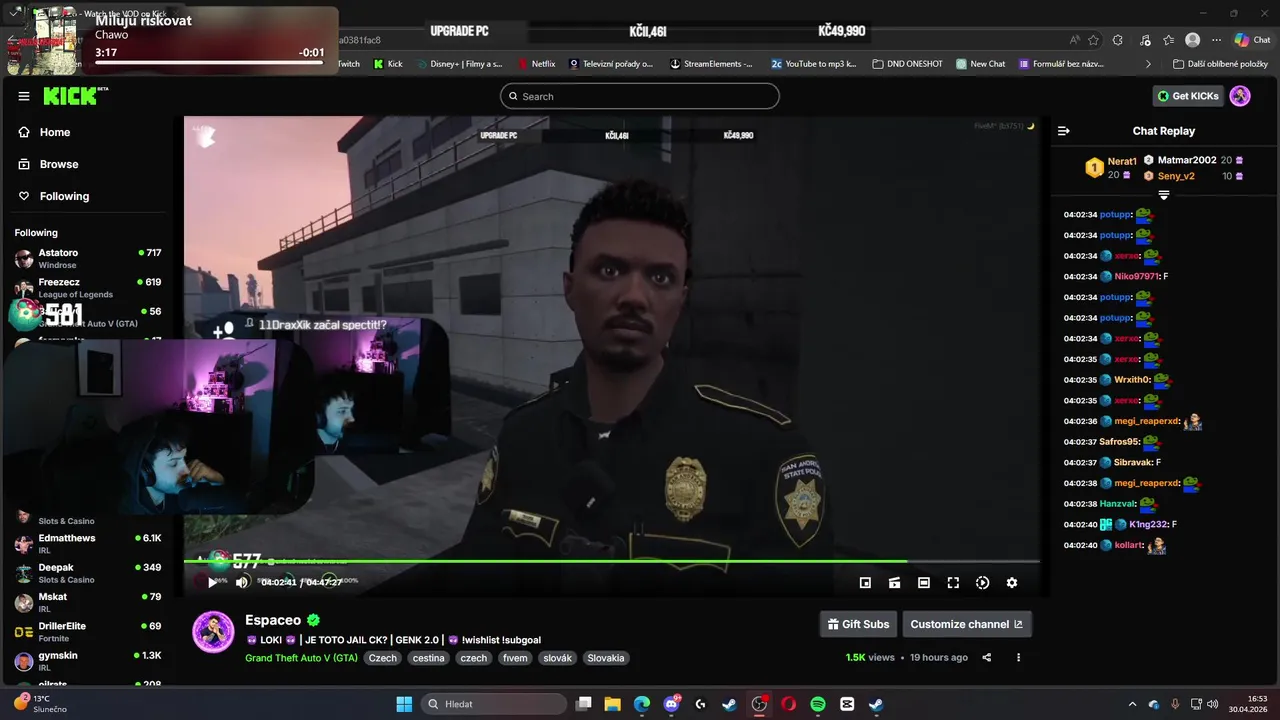Screen dimensions: 1280x720
Task: Click Safros95 username in chat
Action: pyautogui.click(x=1119, y=442)
